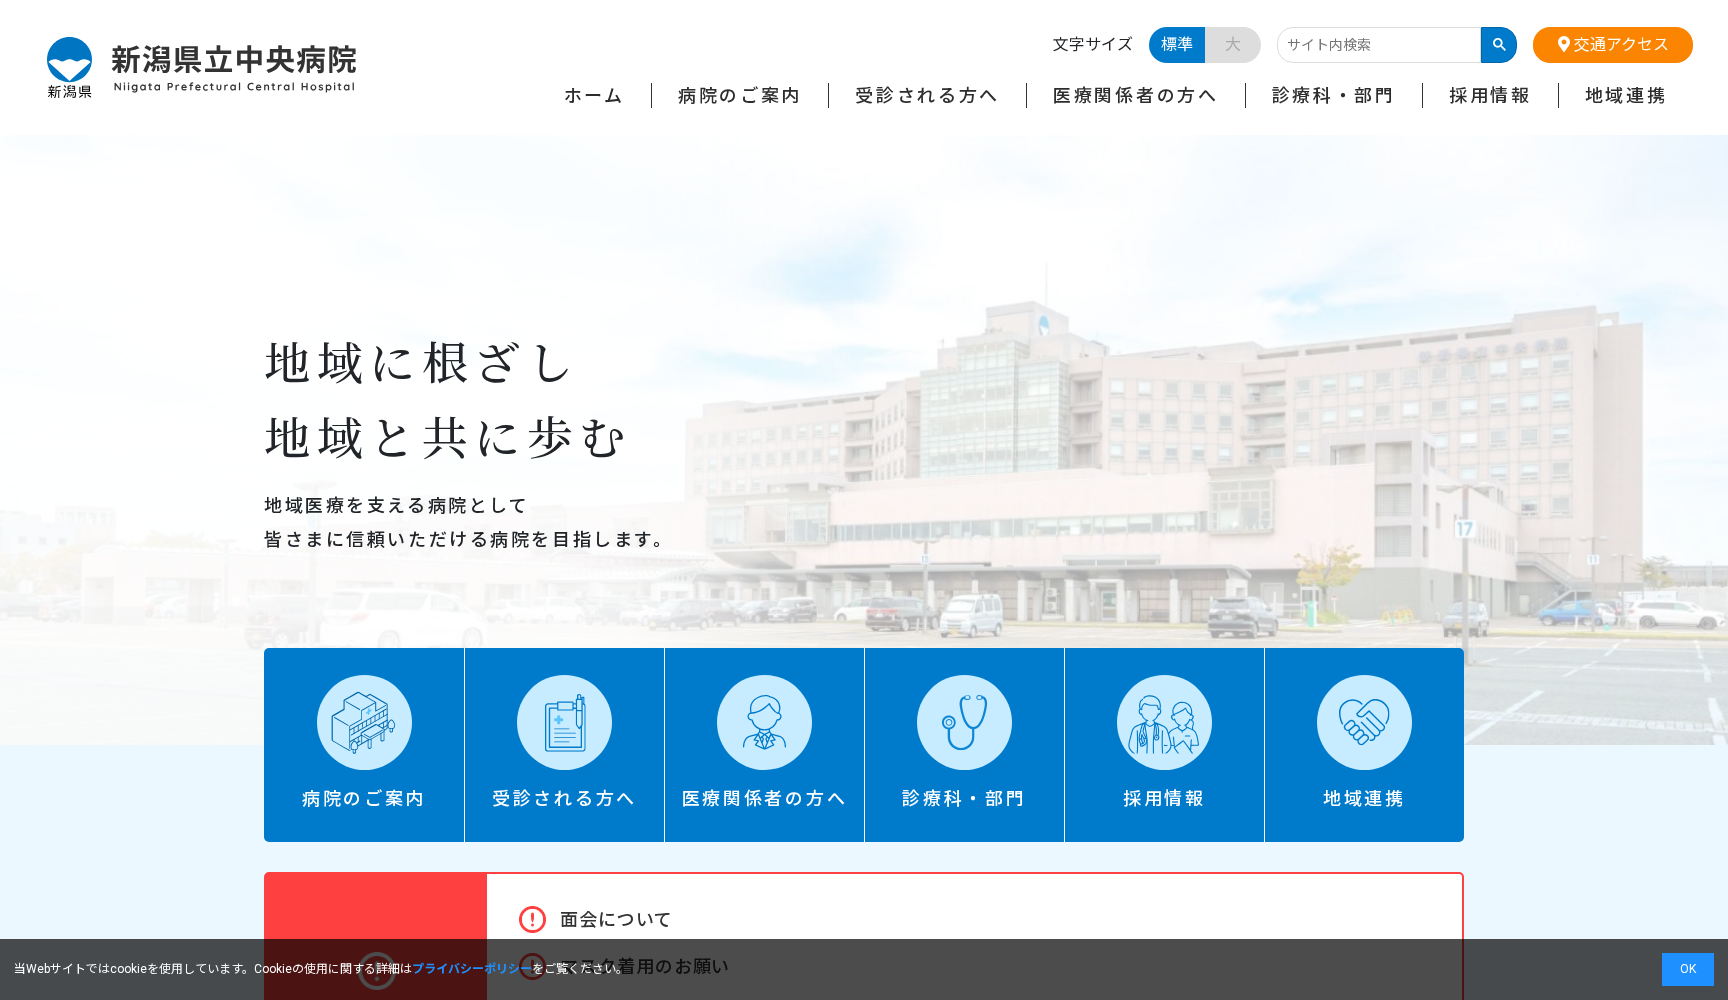Screen dimensions: 1728x1000
Task: Open 地域連携 via handshake heart icon
Action: (x=1364, y=722)
